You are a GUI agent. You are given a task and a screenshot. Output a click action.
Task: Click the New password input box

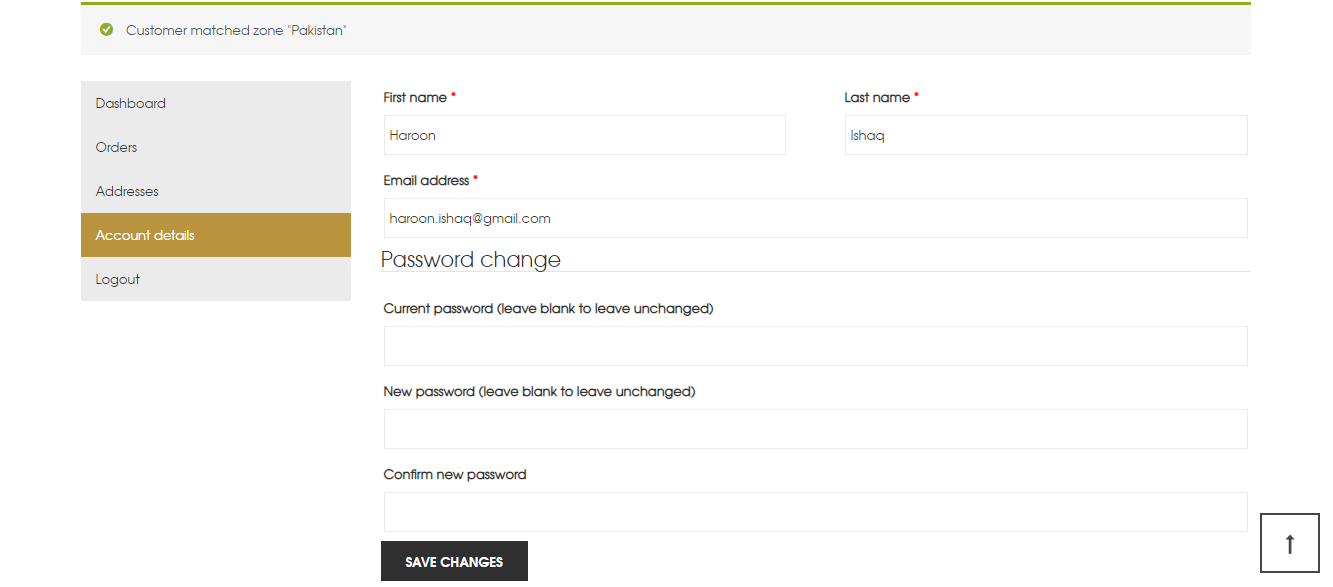click(815, 429)
